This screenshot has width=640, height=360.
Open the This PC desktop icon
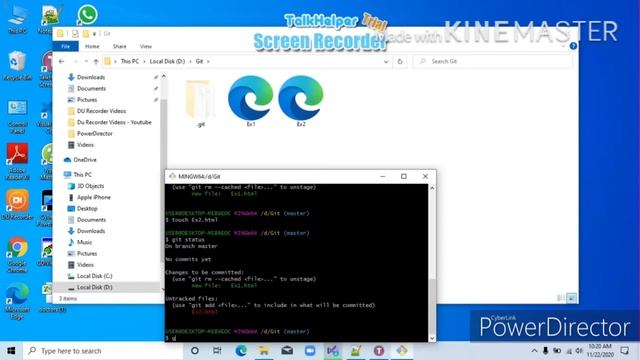(x=17, y=19)
